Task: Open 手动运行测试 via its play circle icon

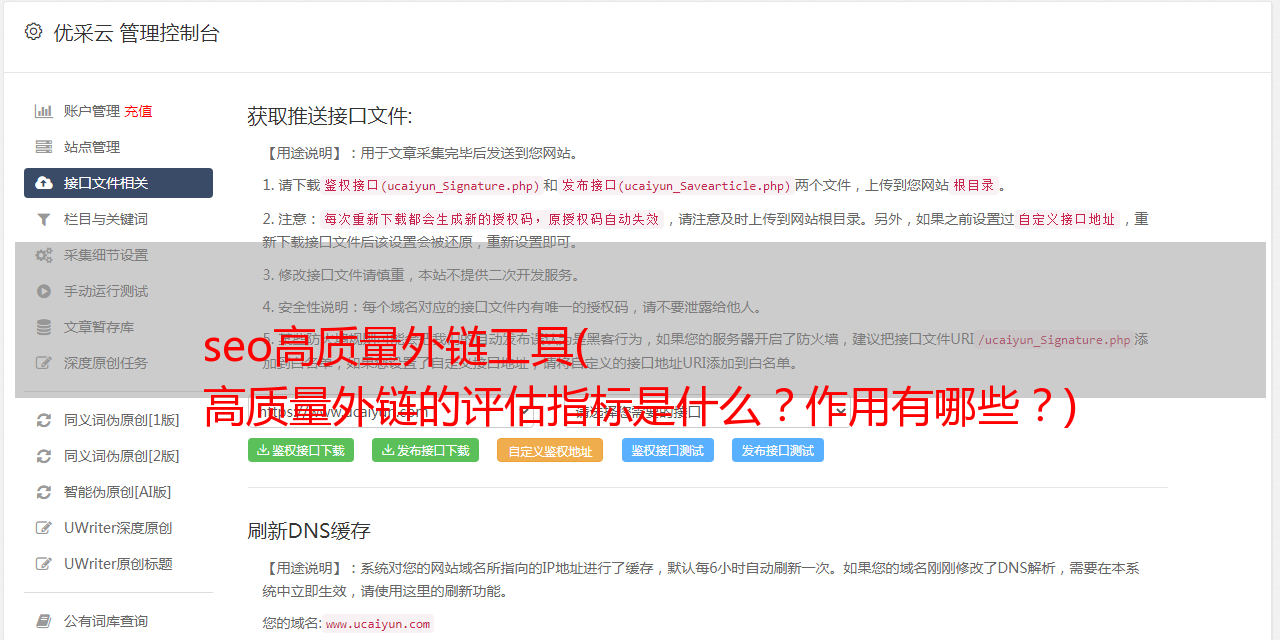Action: (x=44, y=291)
